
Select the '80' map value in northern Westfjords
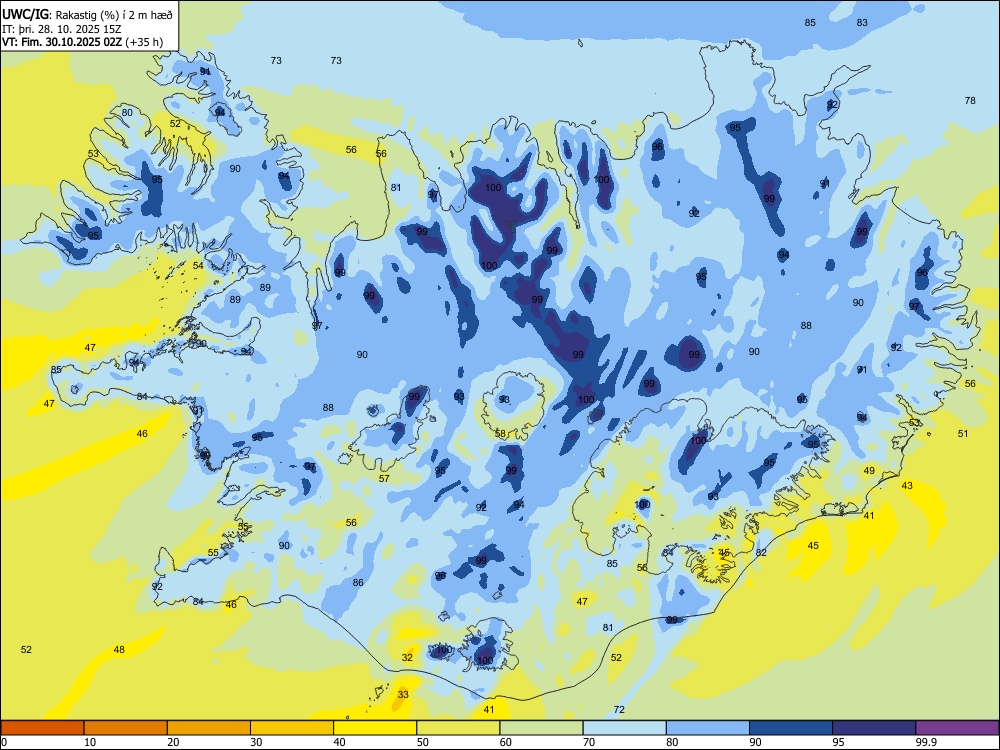point(128,113)
